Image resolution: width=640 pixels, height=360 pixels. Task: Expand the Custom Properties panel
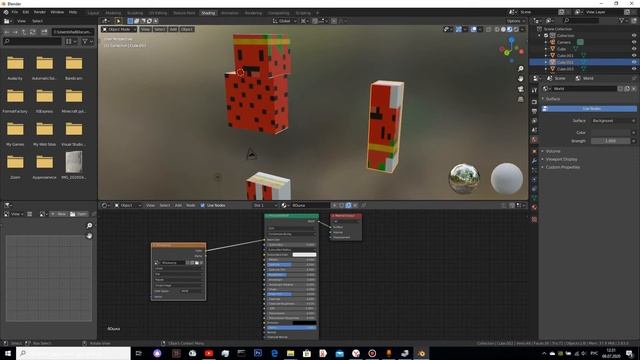[x=562, y=167]
